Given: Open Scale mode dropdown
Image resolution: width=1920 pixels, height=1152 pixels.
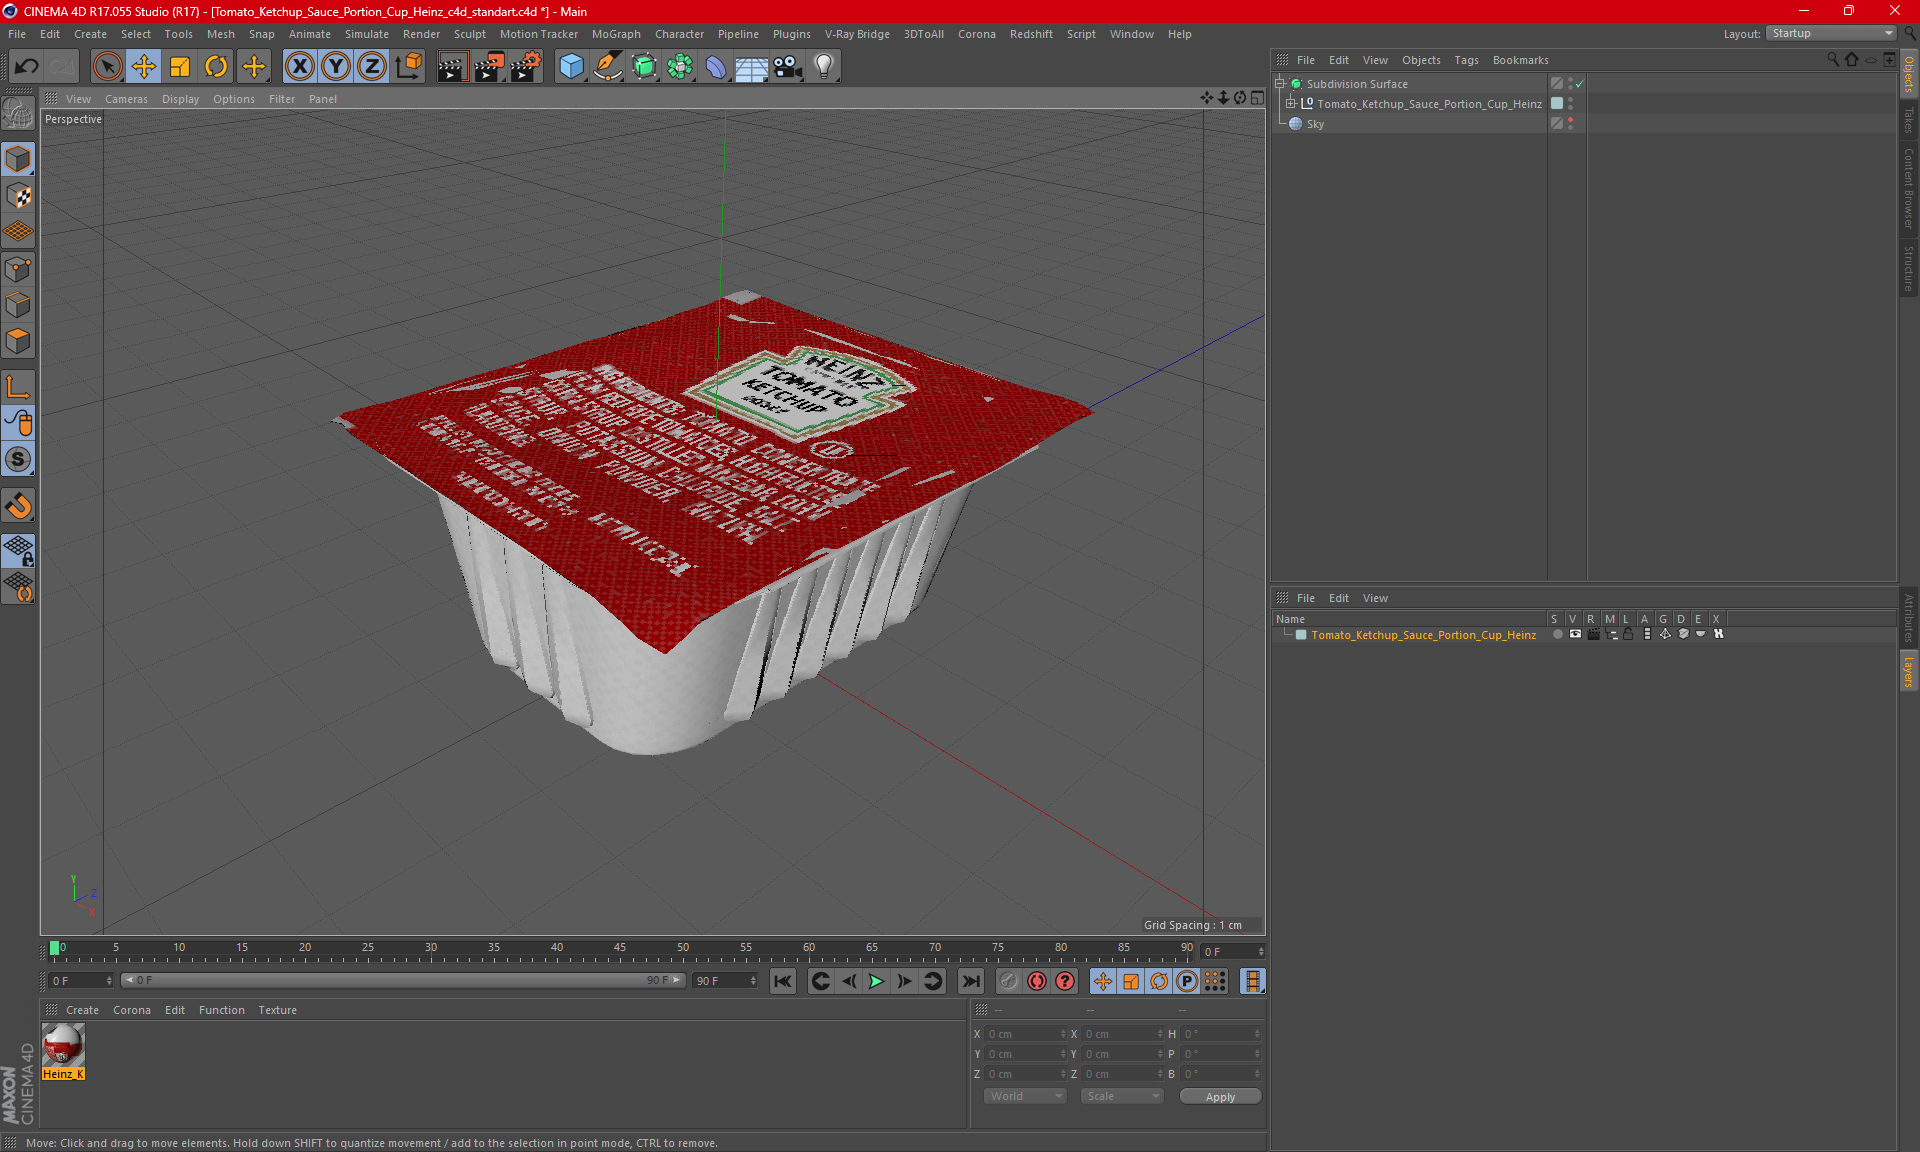Looking at the screenshot, I should [1122, 1096].
